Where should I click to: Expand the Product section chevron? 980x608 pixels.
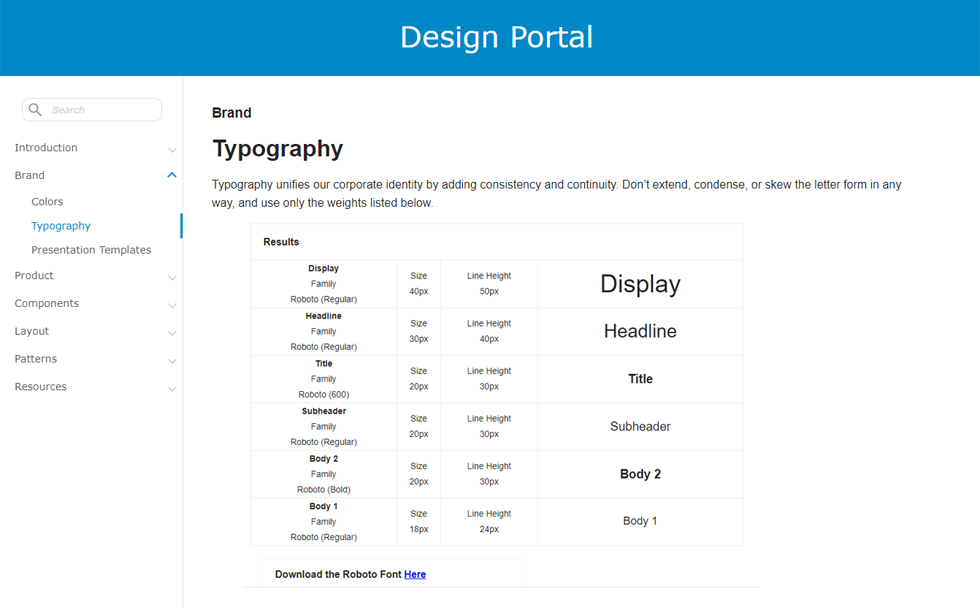pyautogui.click(x=172, y=277)
